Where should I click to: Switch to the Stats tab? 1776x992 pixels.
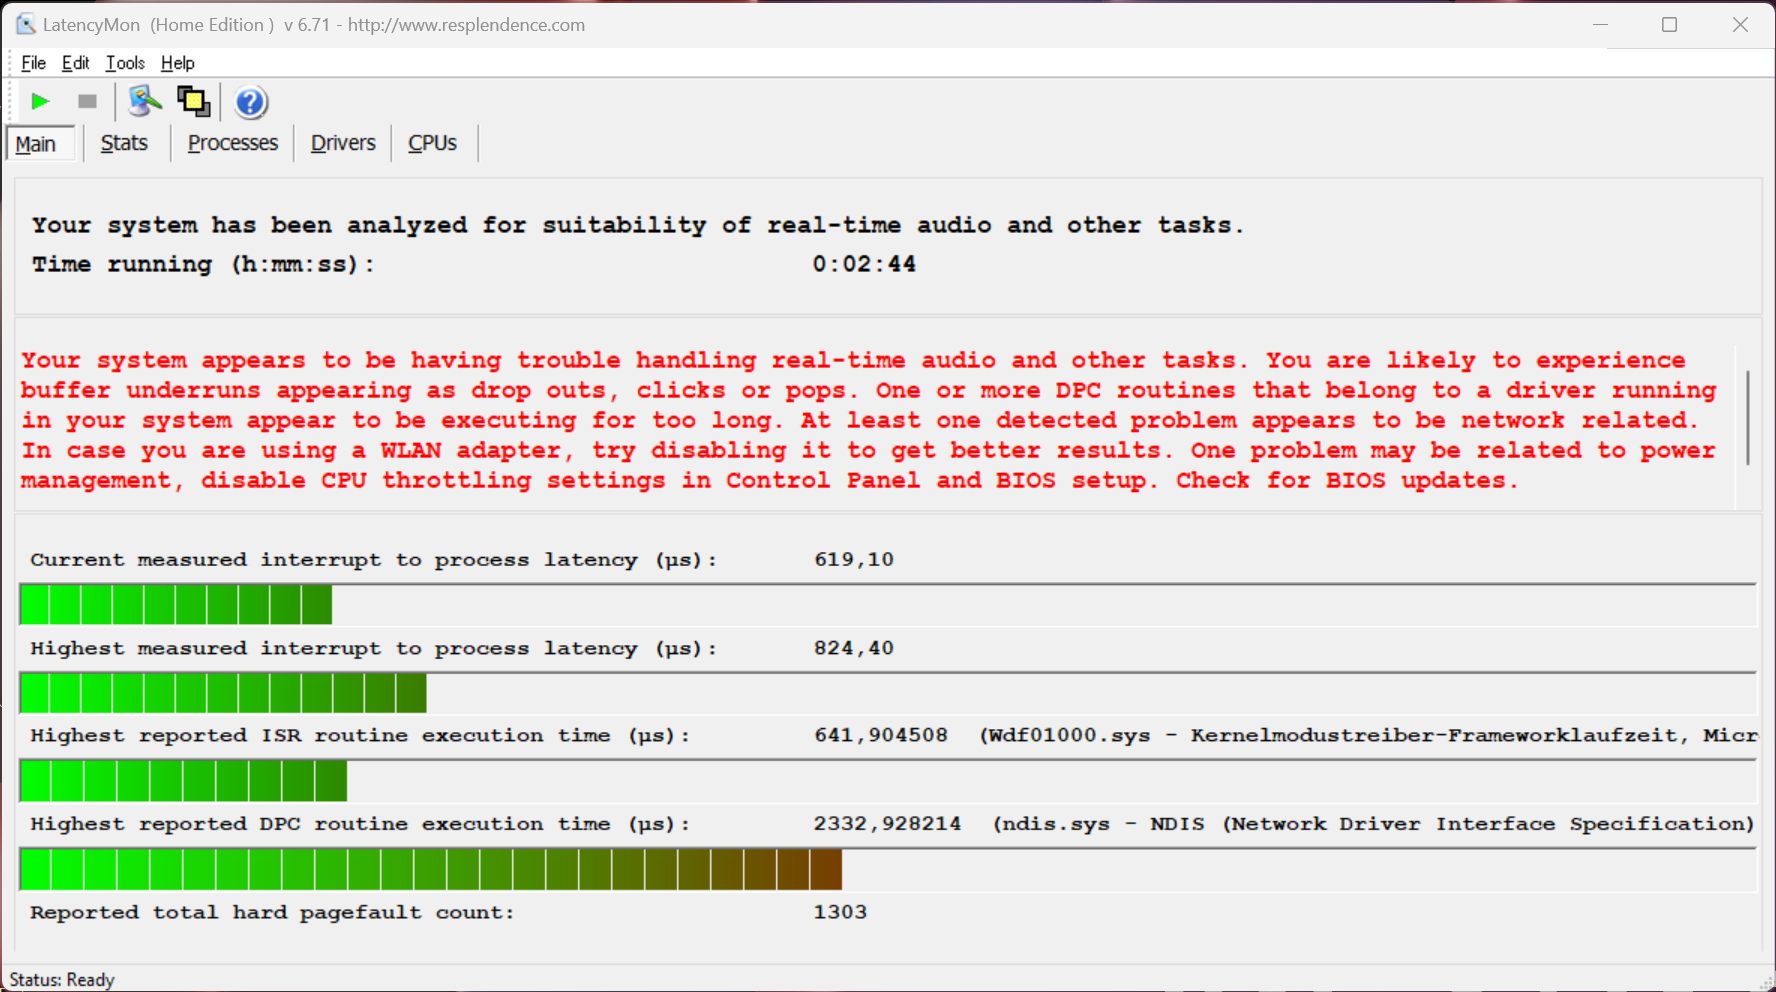(124, 144)
